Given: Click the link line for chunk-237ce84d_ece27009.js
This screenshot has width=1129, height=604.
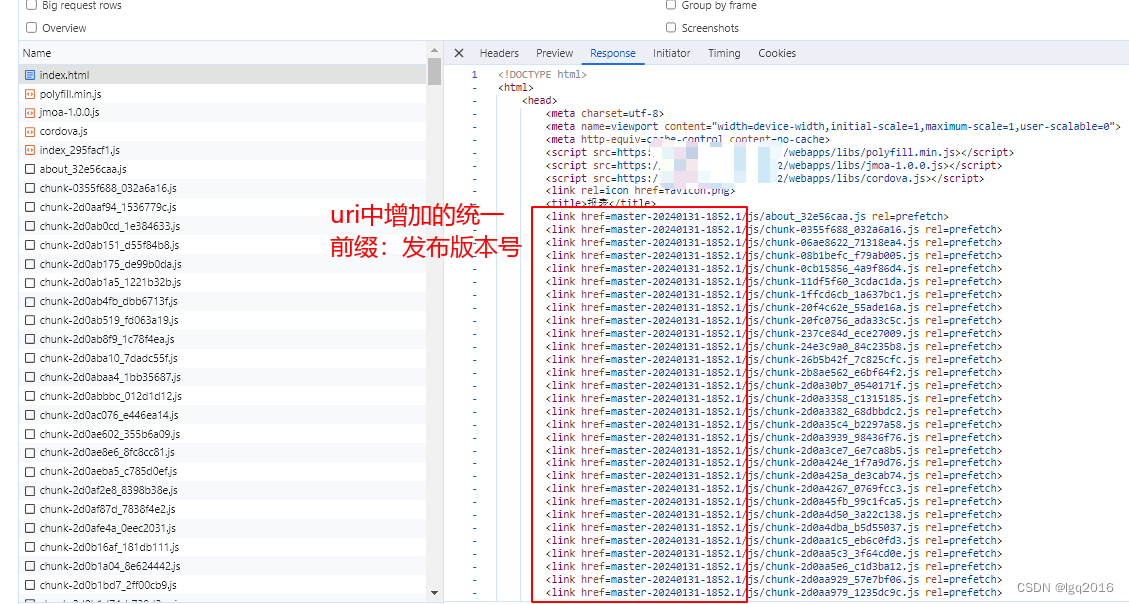Looking at the screenshot, I should (773, 333).
